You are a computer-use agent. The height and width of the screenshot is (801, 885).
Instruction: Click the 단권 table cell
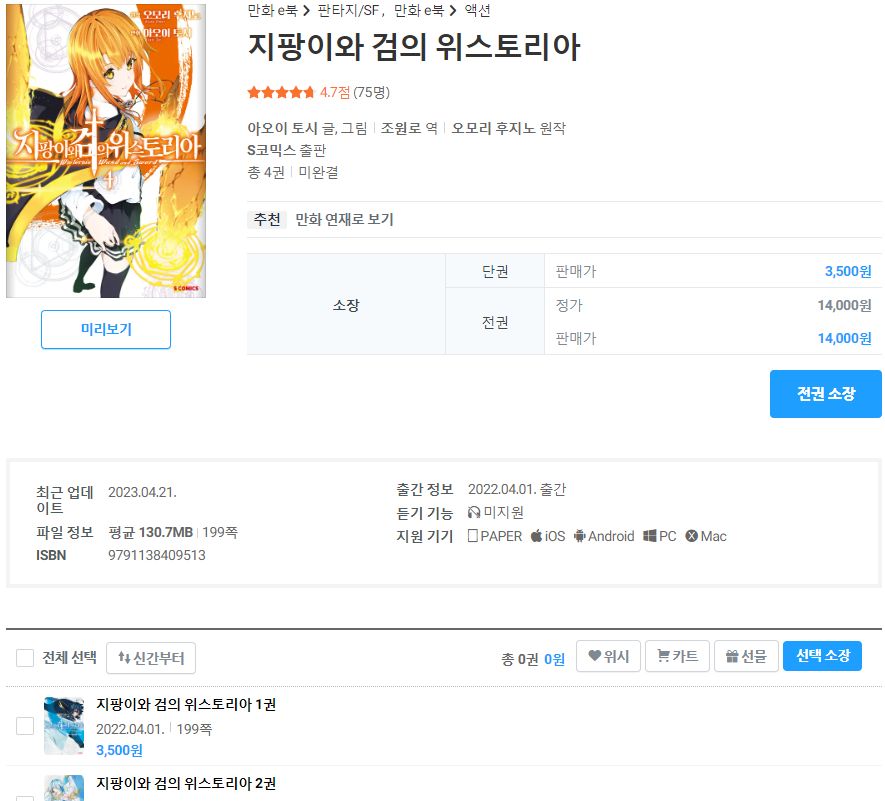(x=495, y=271)
